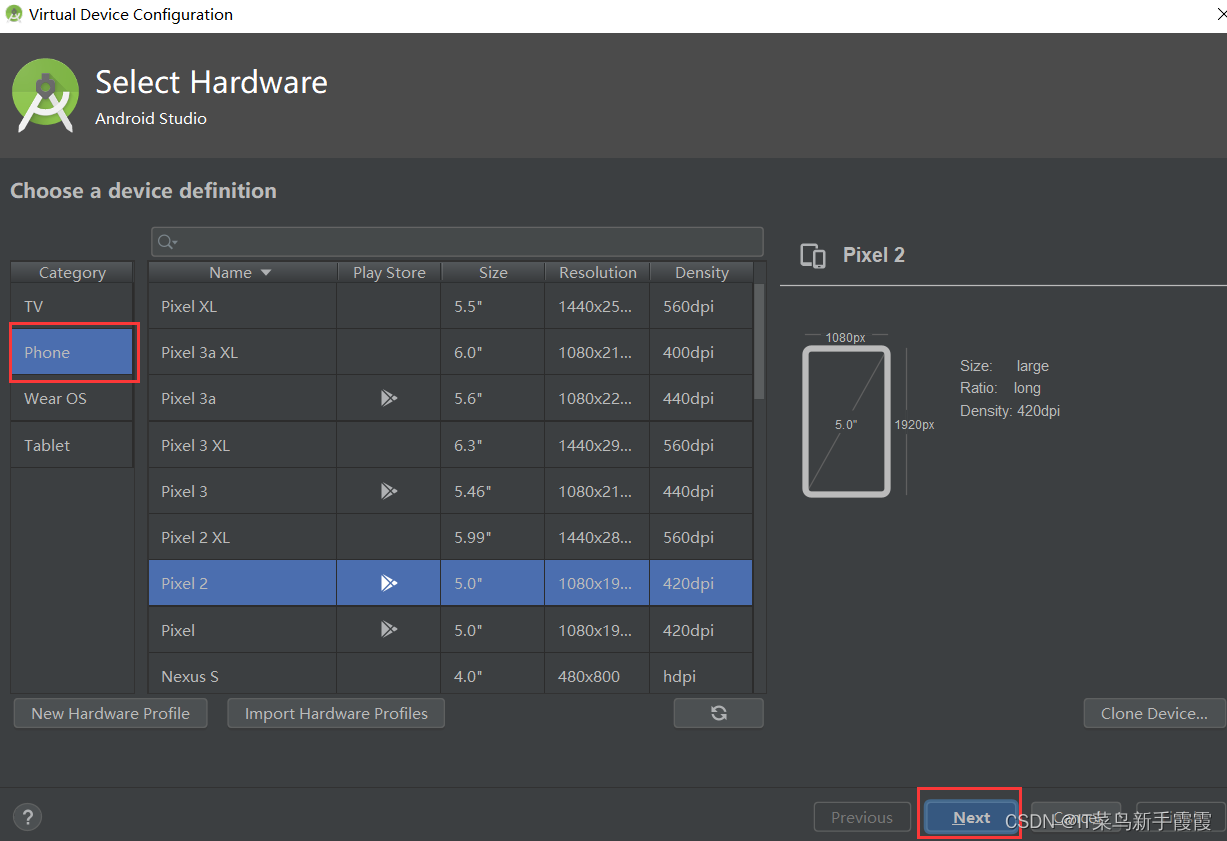
Task: Click the 6.3" size cell
Action: [493, 445]
